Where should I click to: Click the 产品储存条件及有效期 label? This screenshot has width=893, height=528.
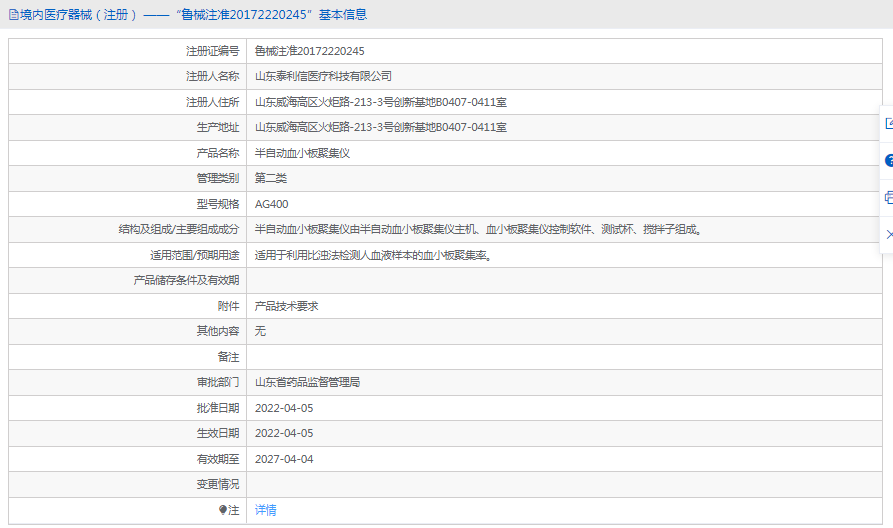(186, 280)
